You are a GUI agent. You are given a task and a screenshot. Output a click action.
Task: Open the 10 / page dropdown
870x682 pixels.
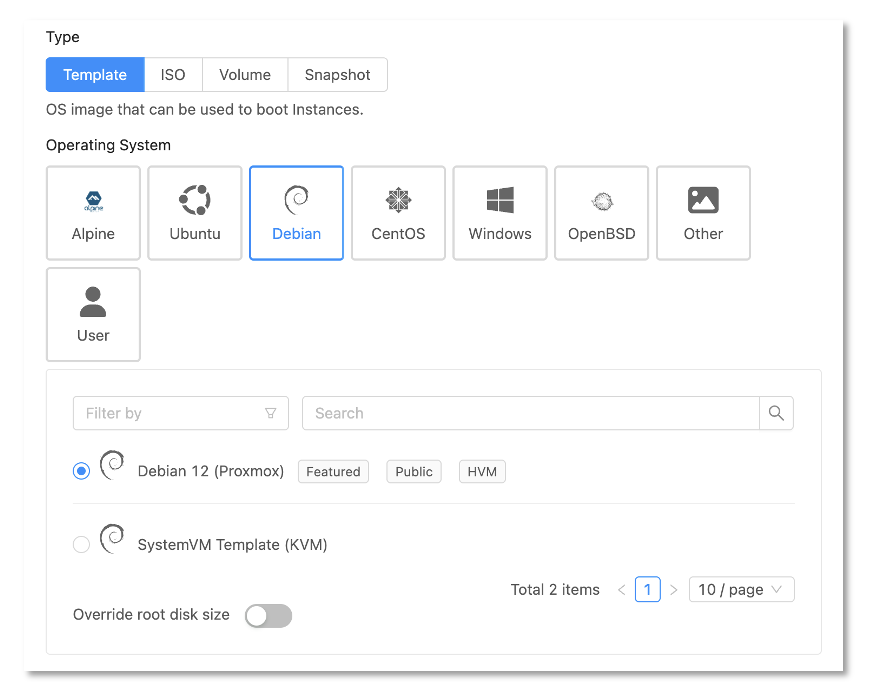click(x=741, y=589)
